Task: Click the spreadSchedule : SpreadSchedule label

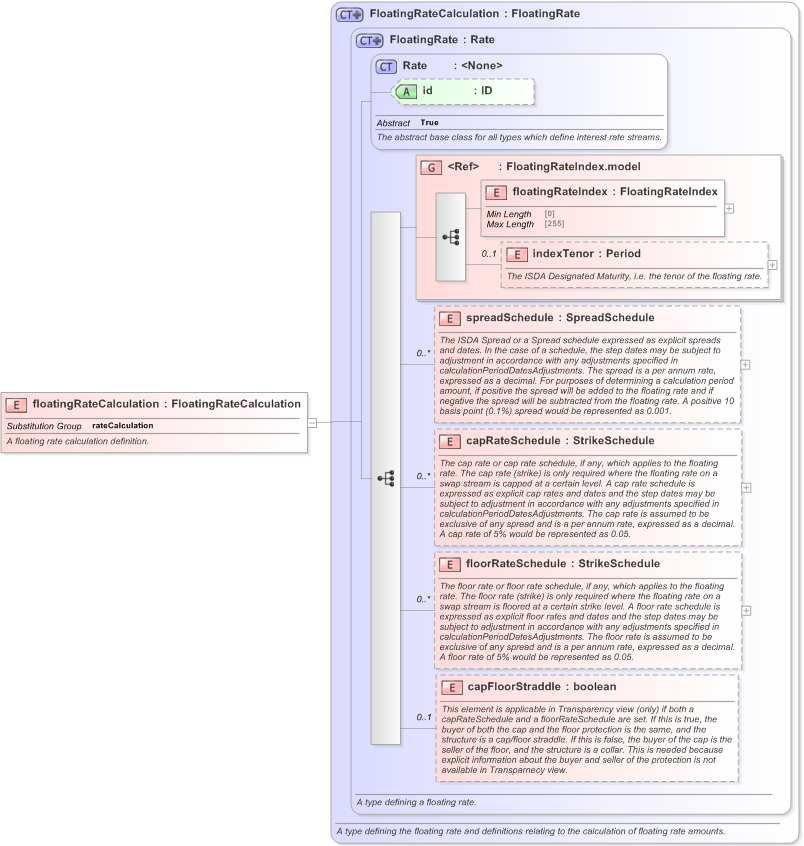Action: [x=560, y=317]
